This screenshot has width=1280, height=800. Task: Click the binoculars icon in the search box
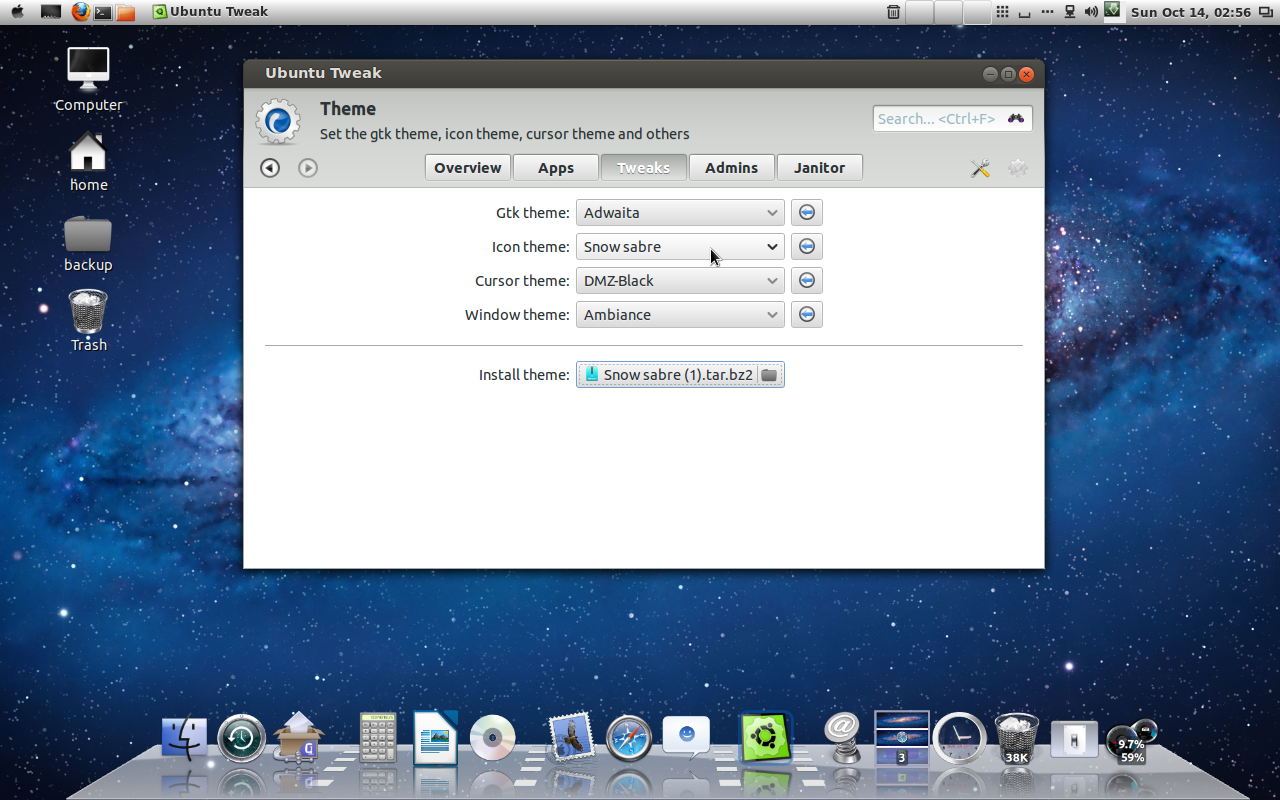1016,118
